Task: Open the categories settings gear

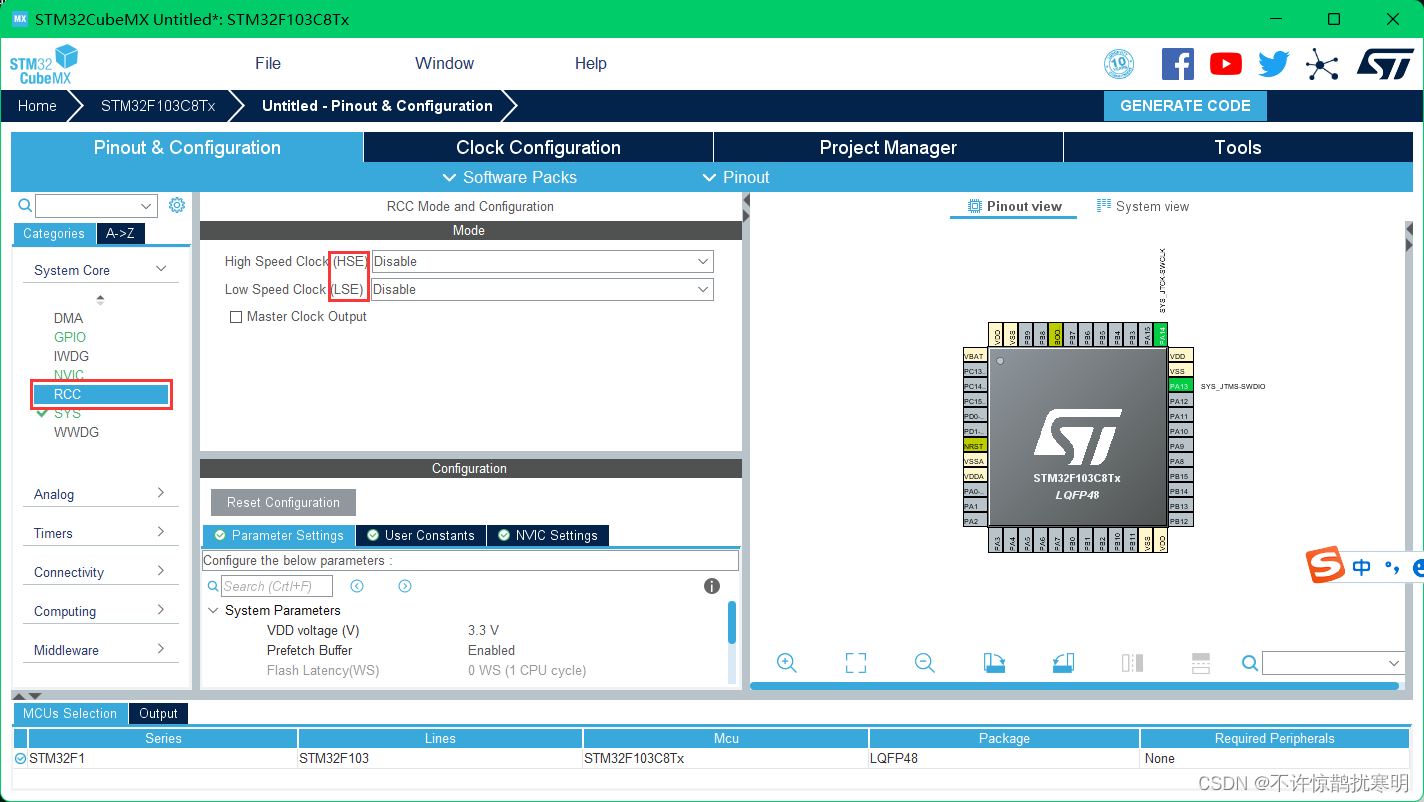Action: click(177, 205)
